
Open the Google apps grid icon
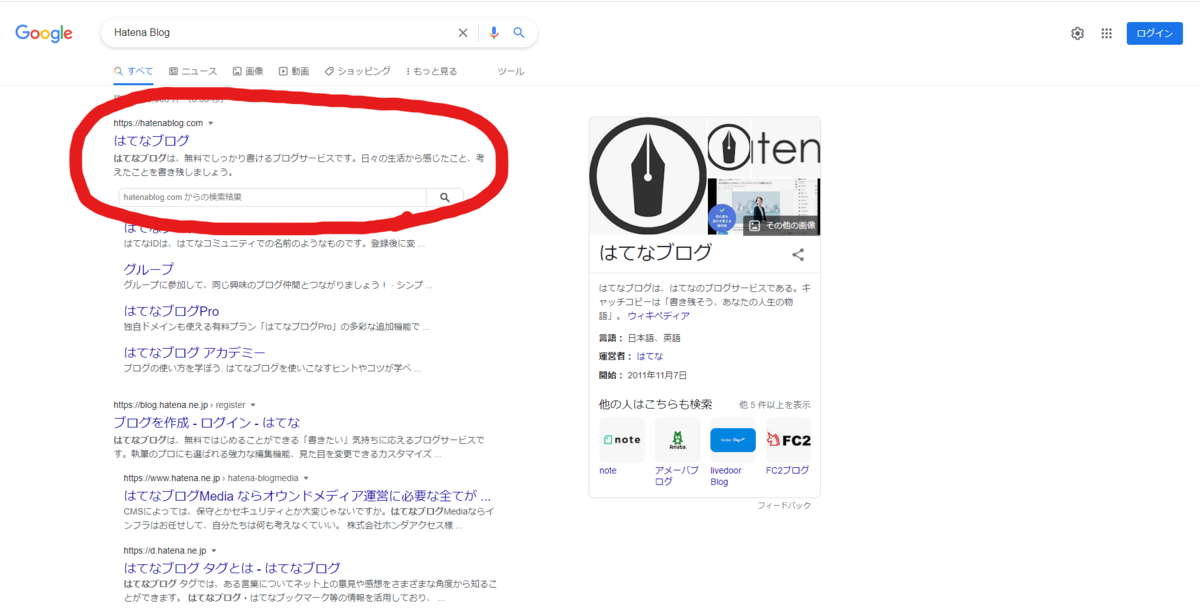pos(1106,32)
